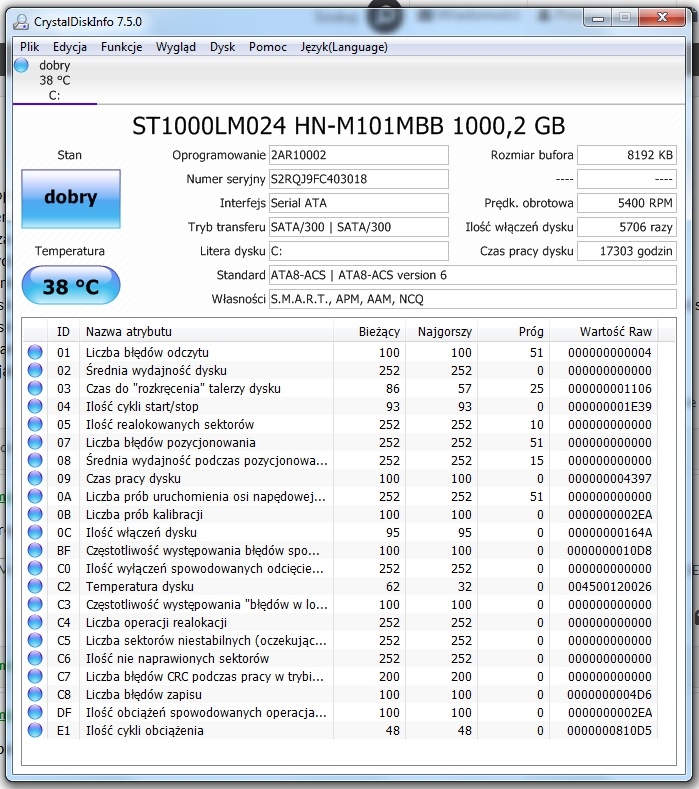The height and width of the screenshot is (789, 699).
Task: Open the Funkcje menu
Action: (x=121, y=47)
